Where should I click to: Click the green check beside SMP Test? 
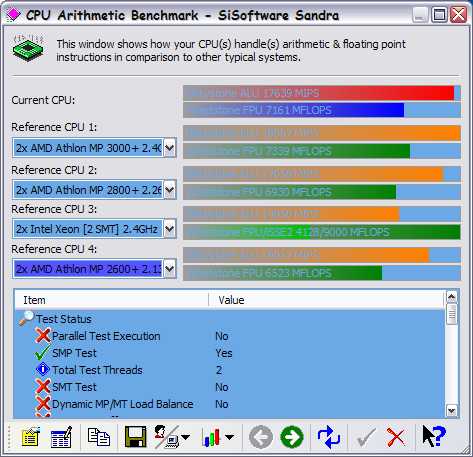click(42, 353)
